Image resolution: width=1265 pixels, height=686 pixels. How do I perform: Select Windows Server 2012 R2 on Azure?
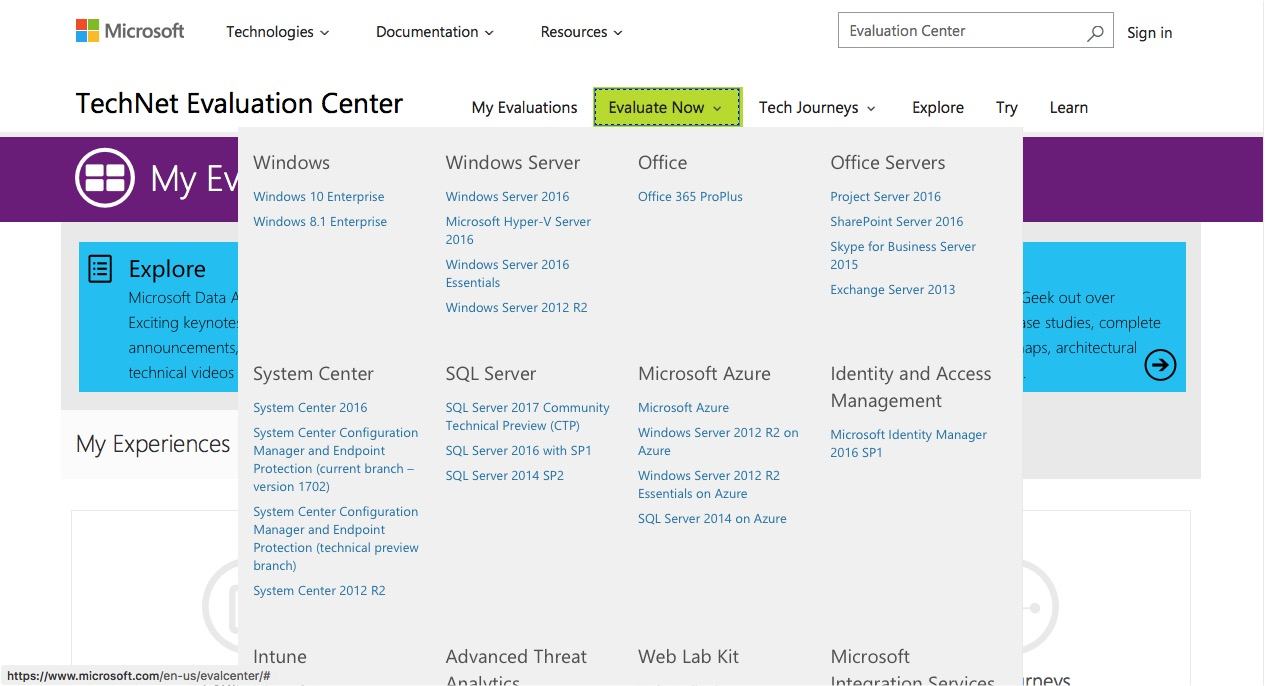pyautogui.click(x=718, y=442)
